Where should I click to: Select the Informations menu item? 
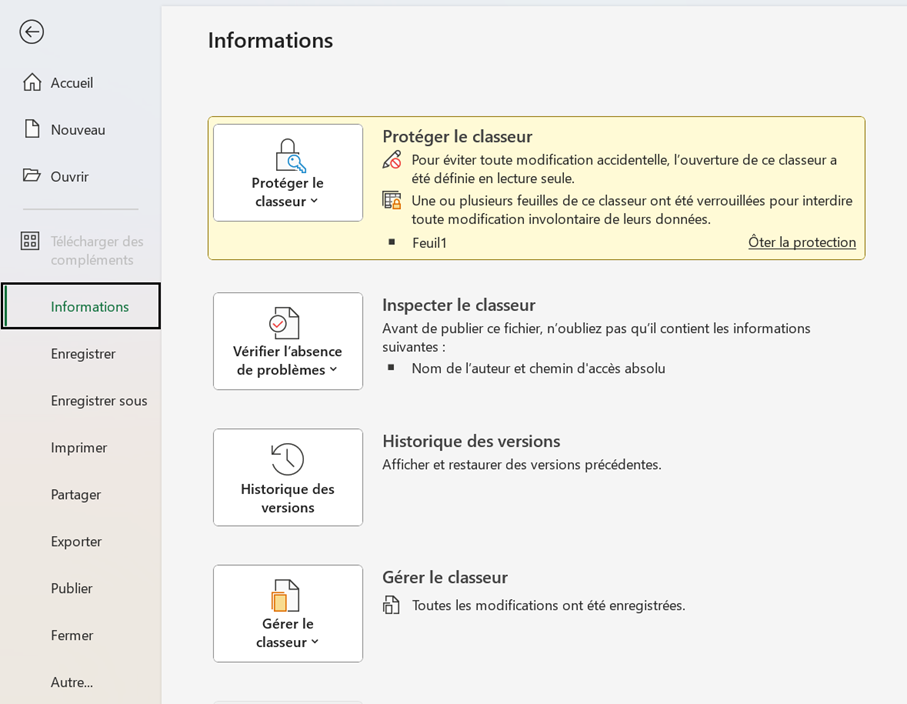(80, 306)
